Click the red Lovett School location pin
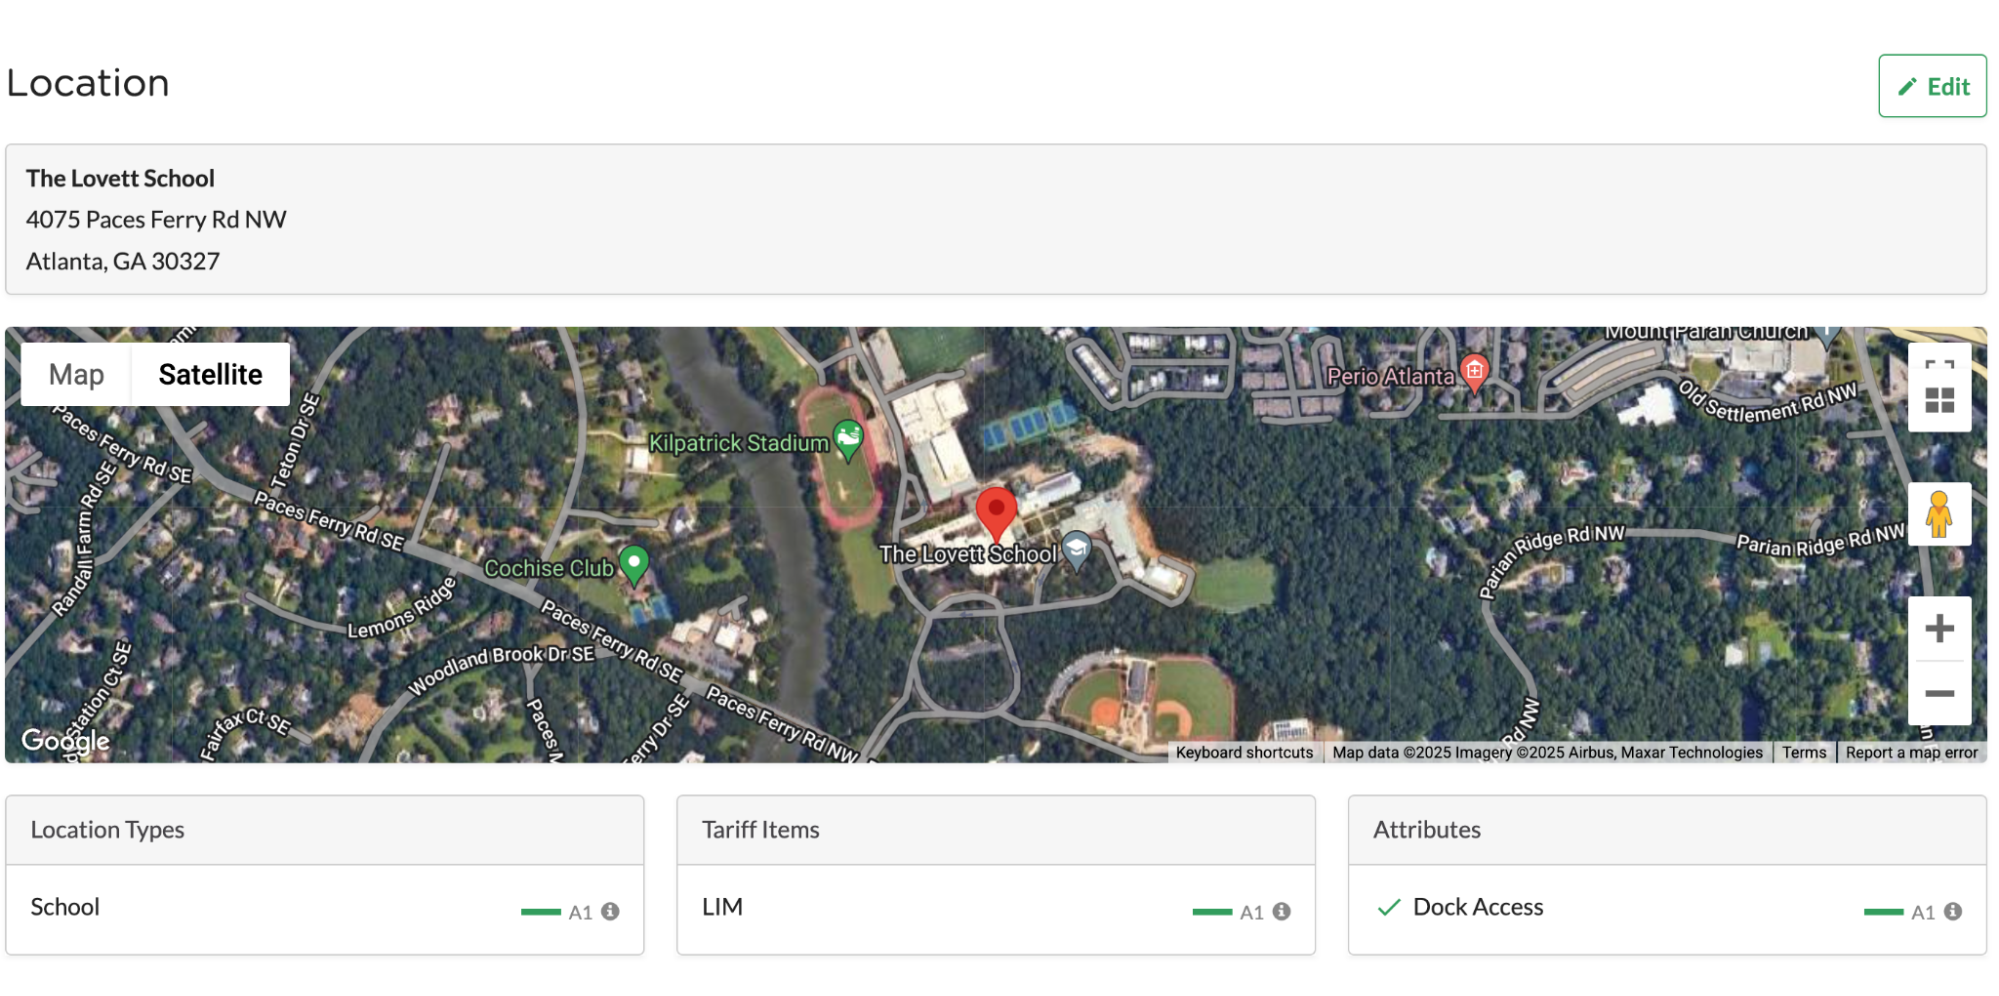This screenshot has width=1999, height=996. click(996, 511)
